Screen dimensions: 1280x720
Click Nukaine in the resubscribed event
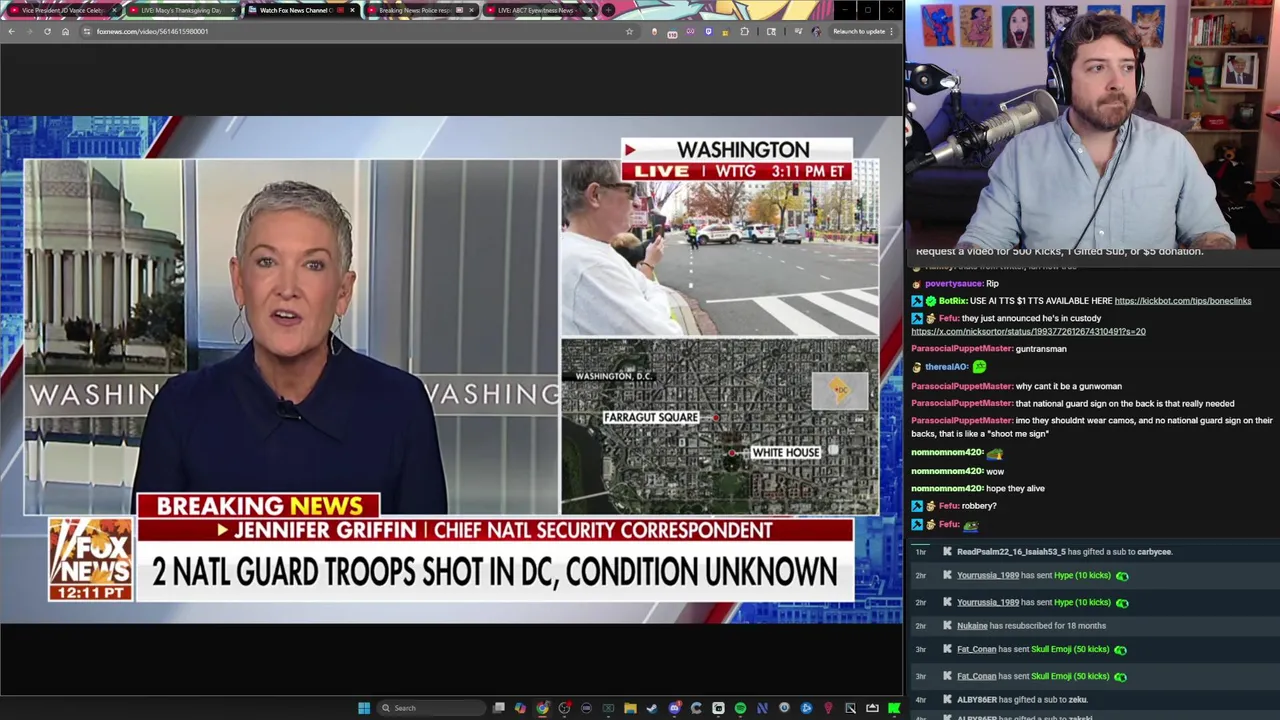[x=972, y=626]
